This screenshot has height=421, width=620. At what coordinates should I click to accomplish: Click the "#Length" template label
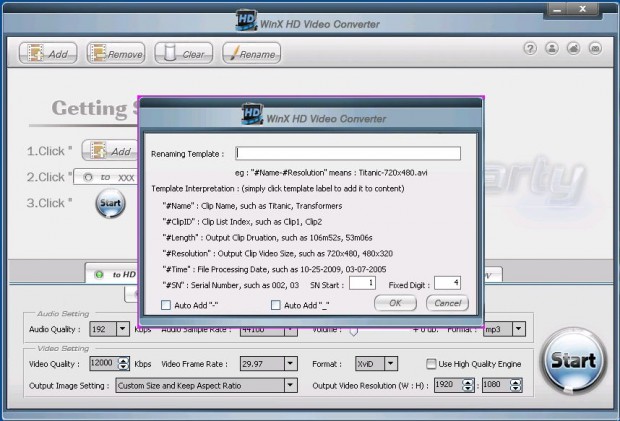coord(180,238)
